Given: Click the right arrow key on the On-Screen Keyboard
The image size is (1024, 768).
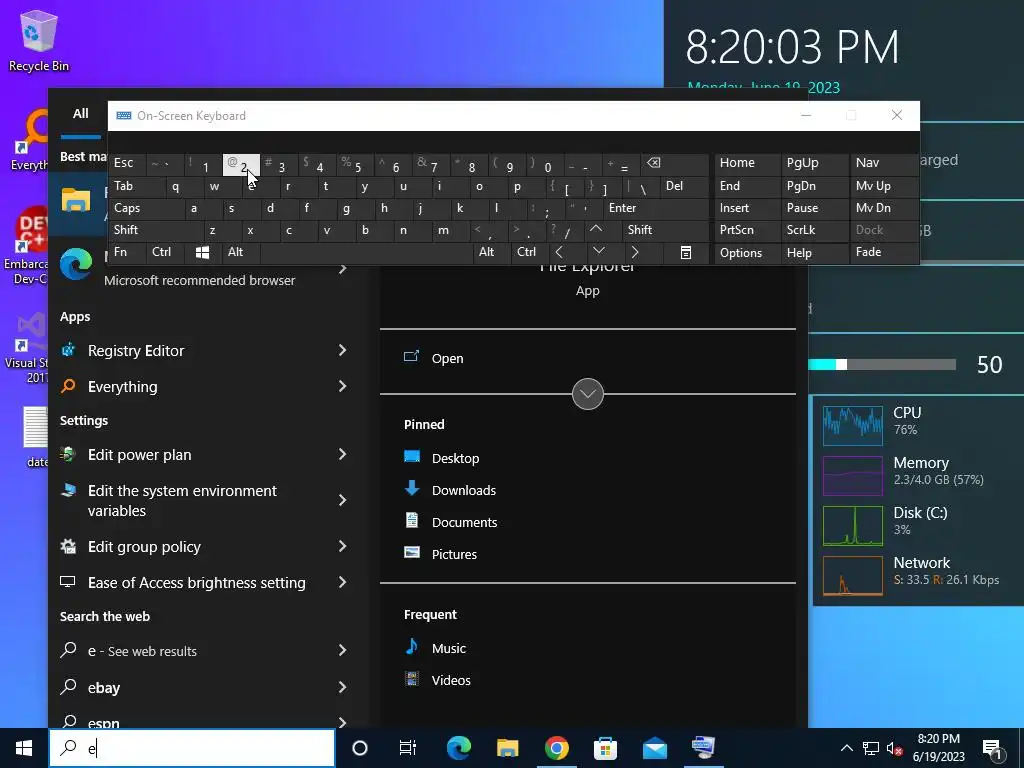Looking at the screenshot, I should [634, 252].
